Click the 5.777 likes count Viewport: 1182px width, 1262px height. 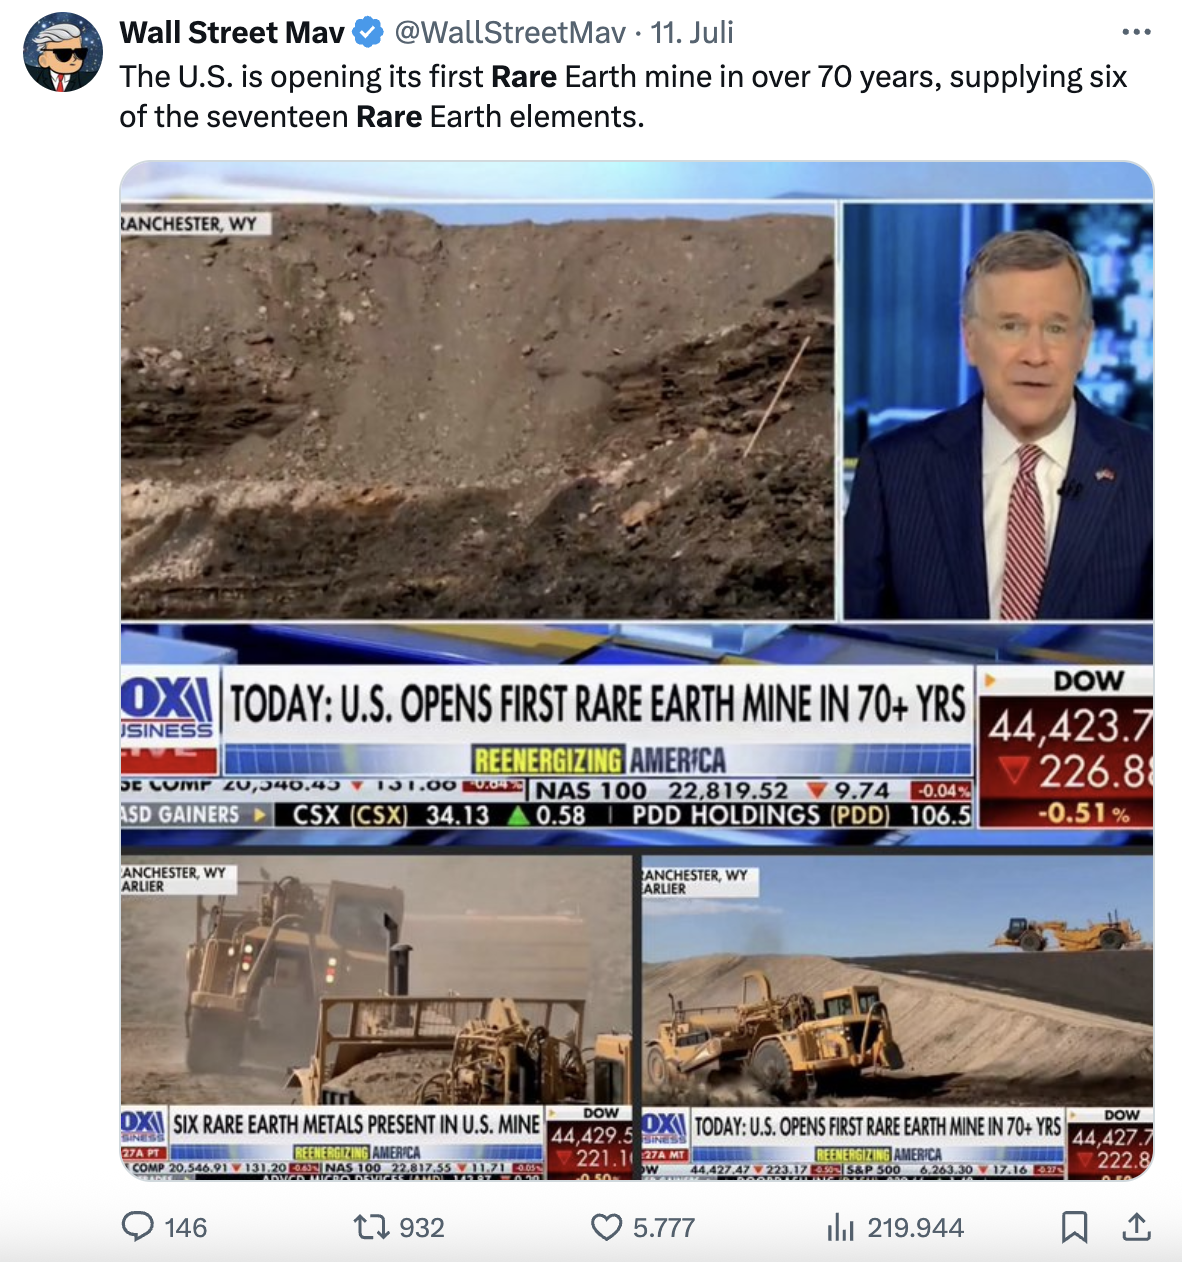point(663,1228)
